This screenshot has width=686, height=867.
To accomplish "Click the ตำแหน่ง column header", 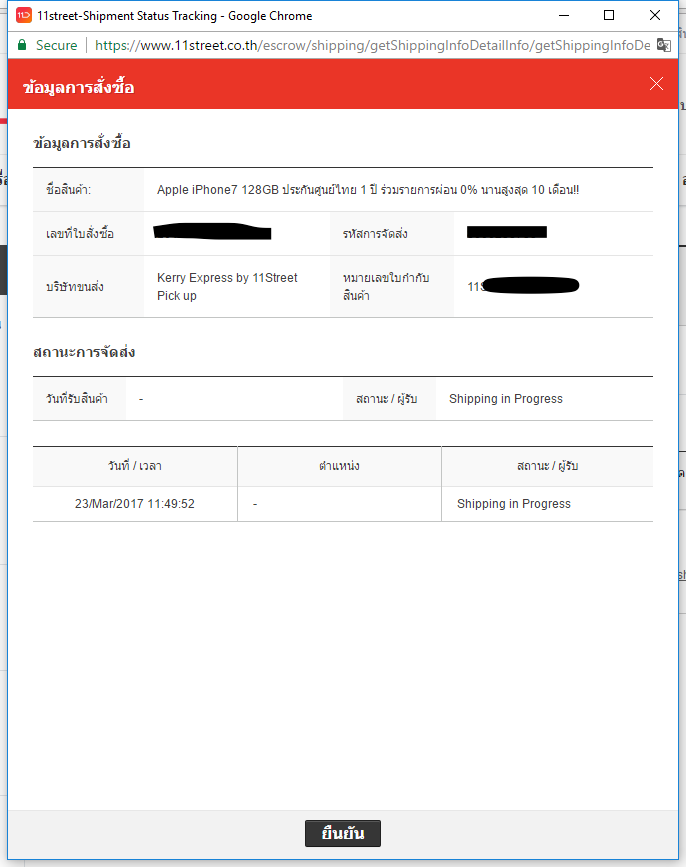I will [339, 466].
